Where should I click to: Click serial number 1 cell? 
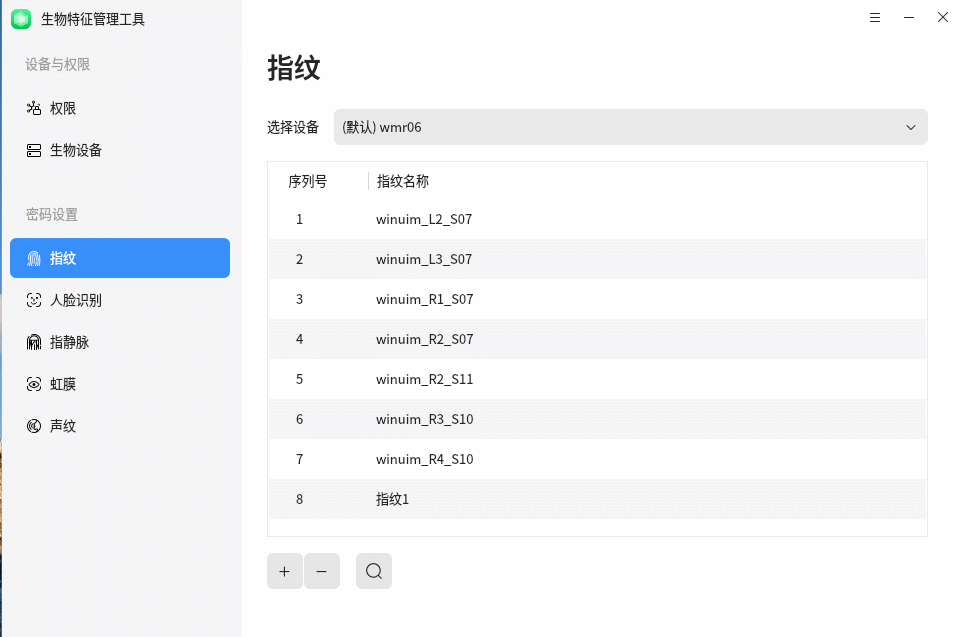(x=299, y=219)
